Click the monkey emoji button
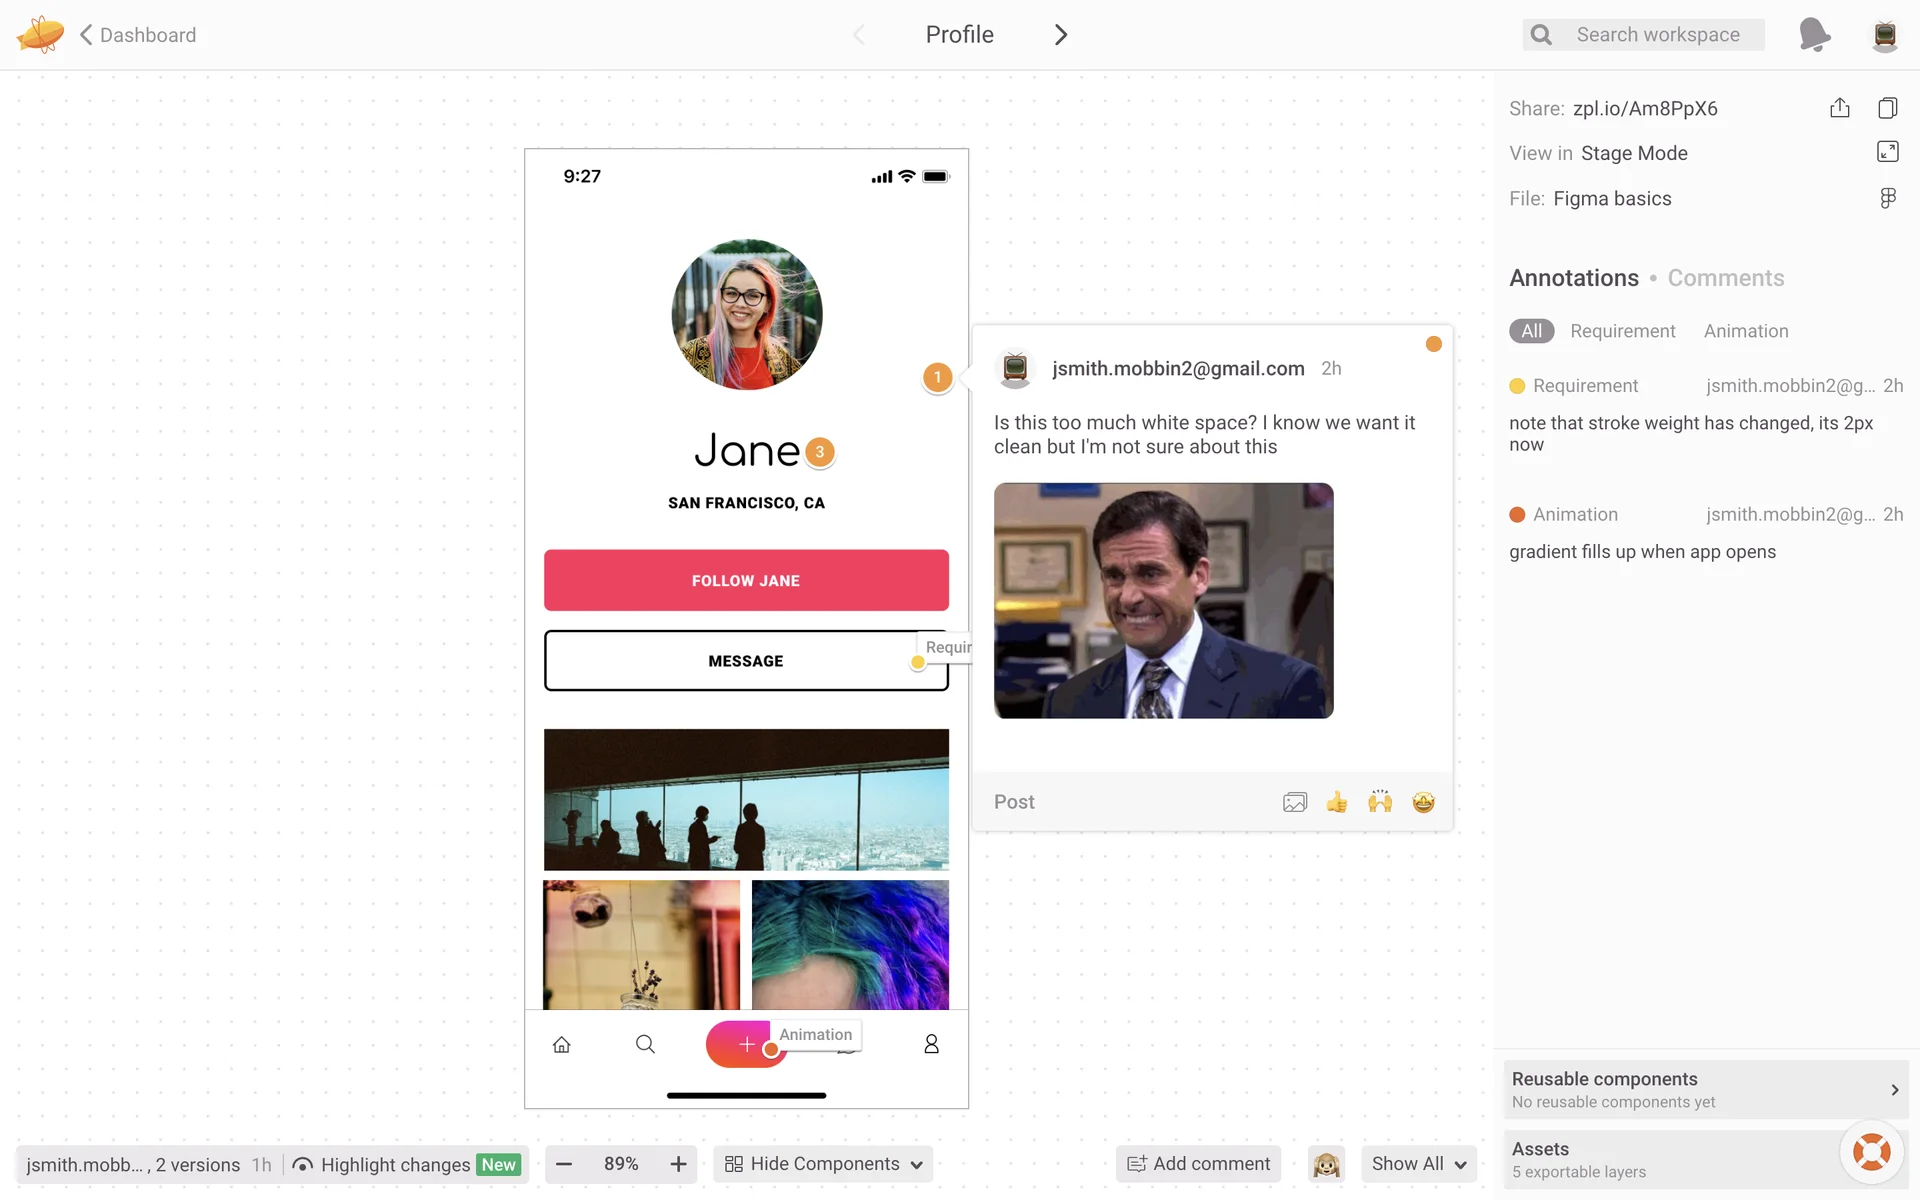Viewport: 1920px width, 1200px height. pos(1326,1164)
